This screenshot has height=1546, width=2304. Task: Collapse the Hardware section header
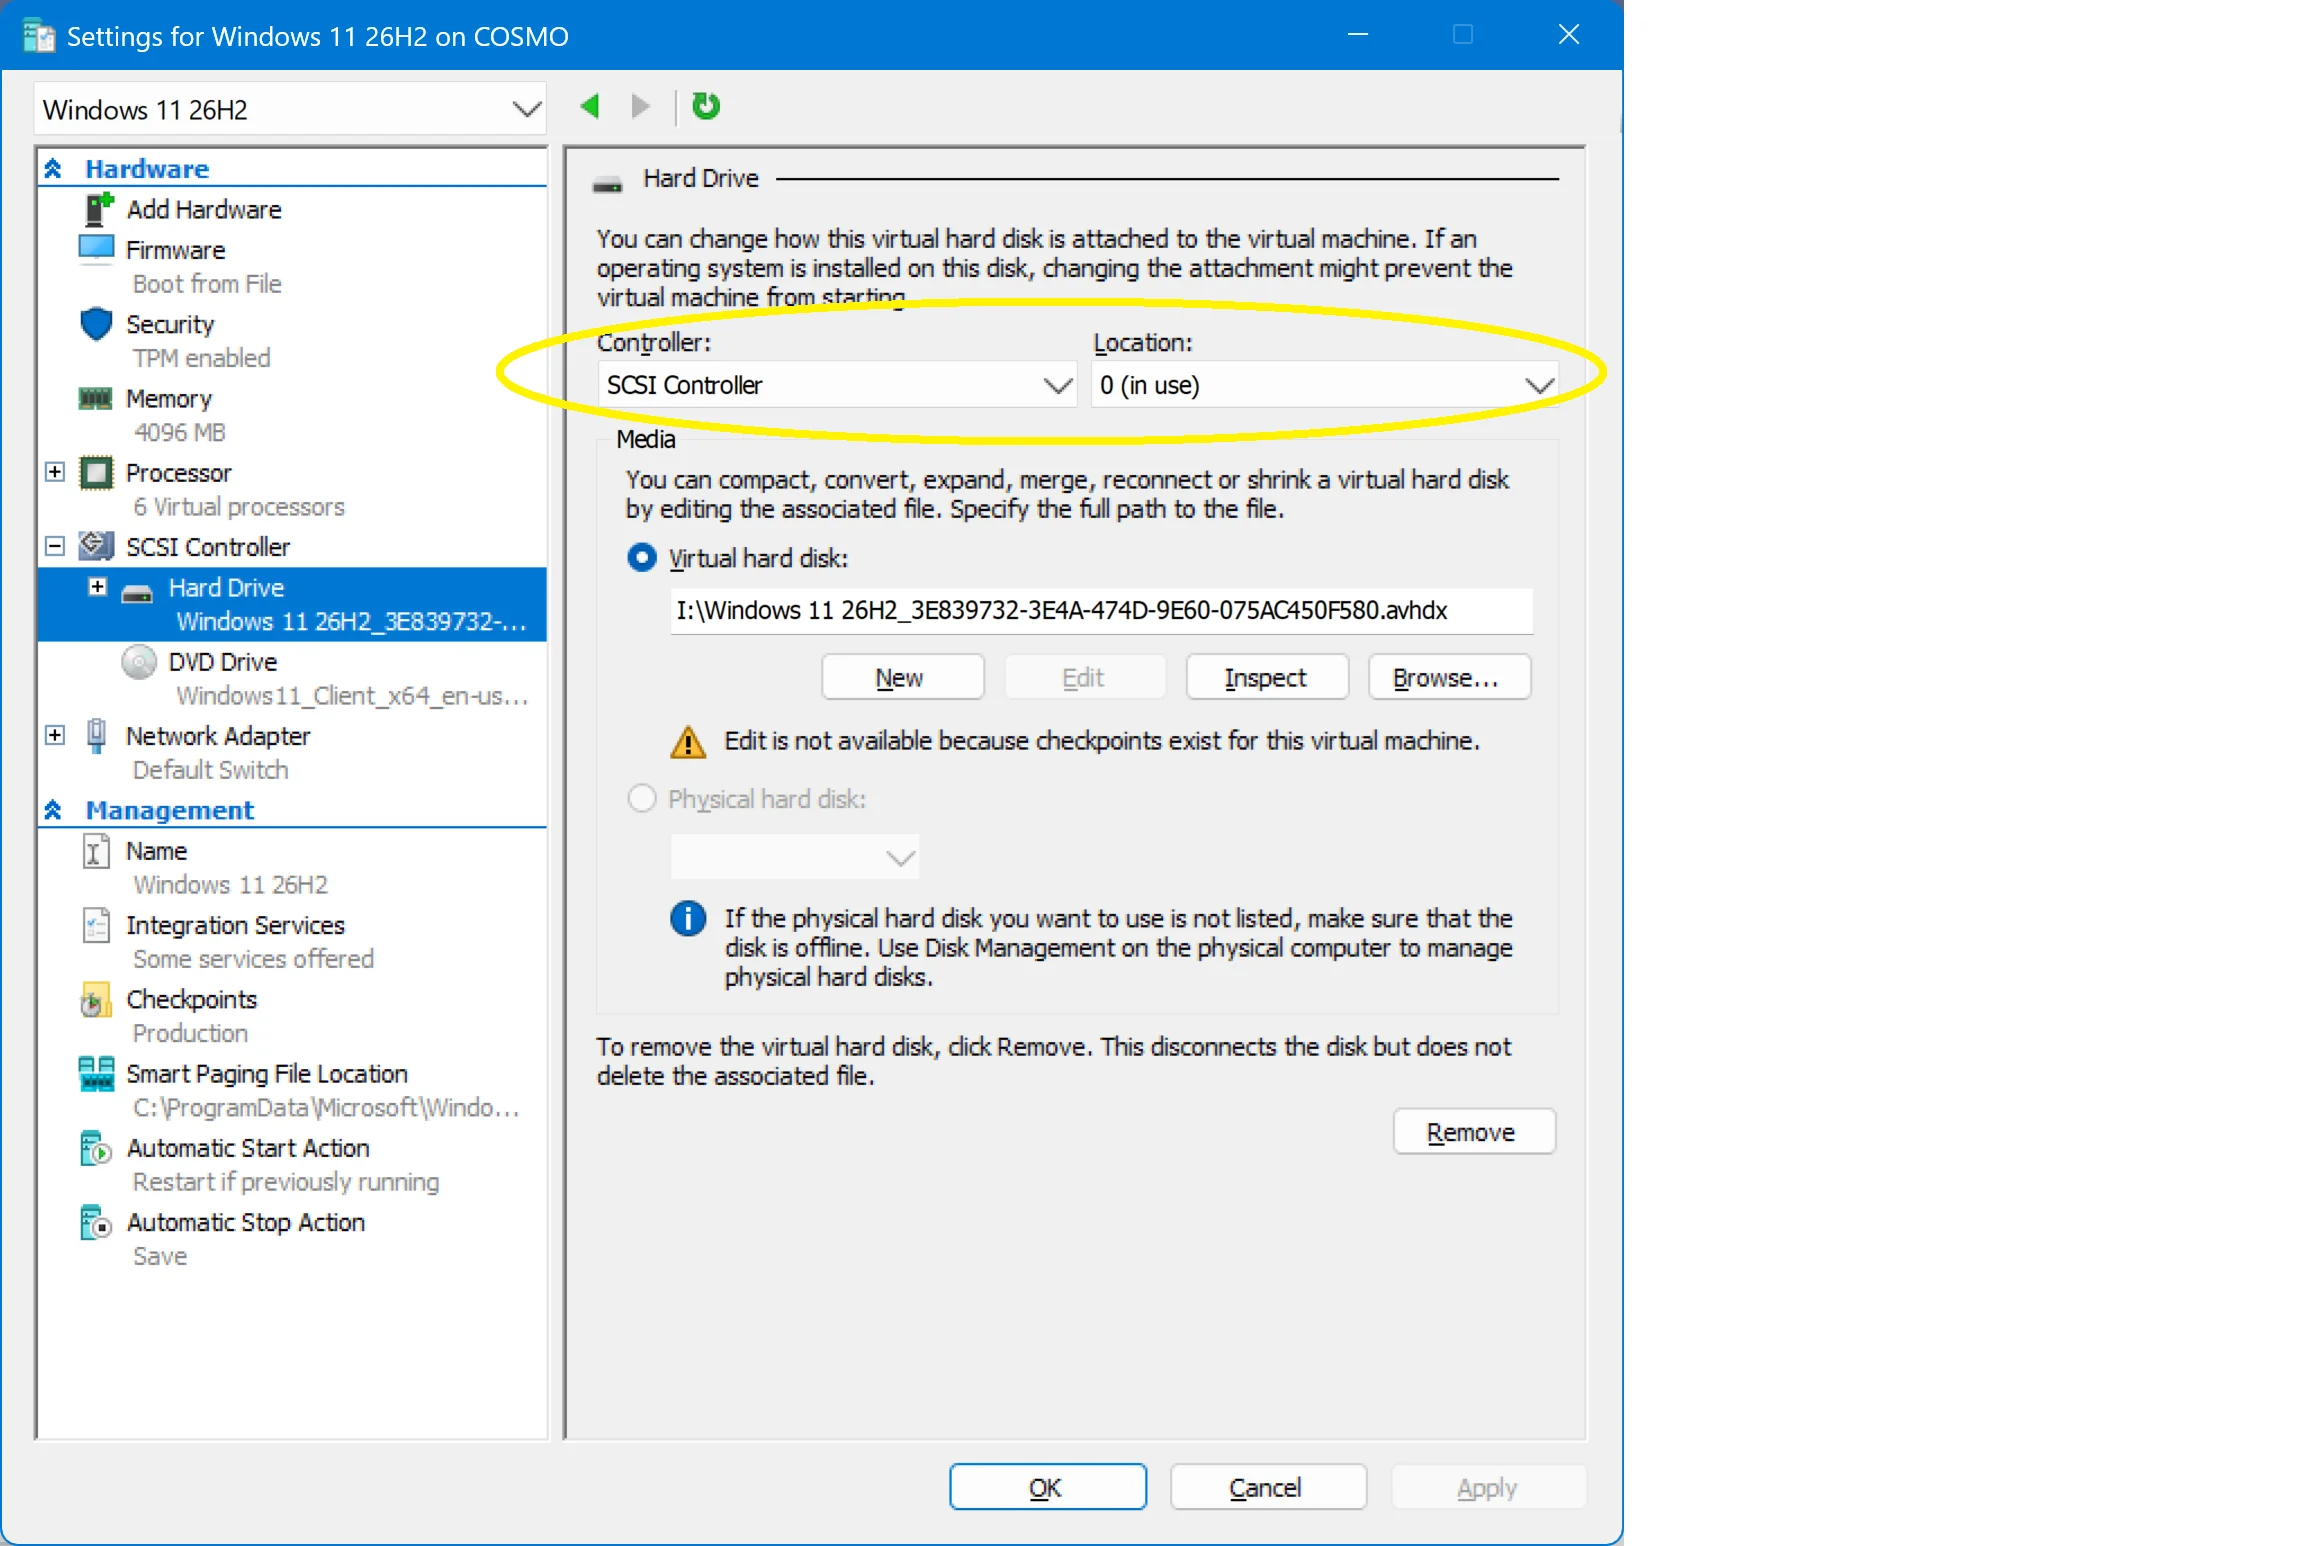[53, 169]
